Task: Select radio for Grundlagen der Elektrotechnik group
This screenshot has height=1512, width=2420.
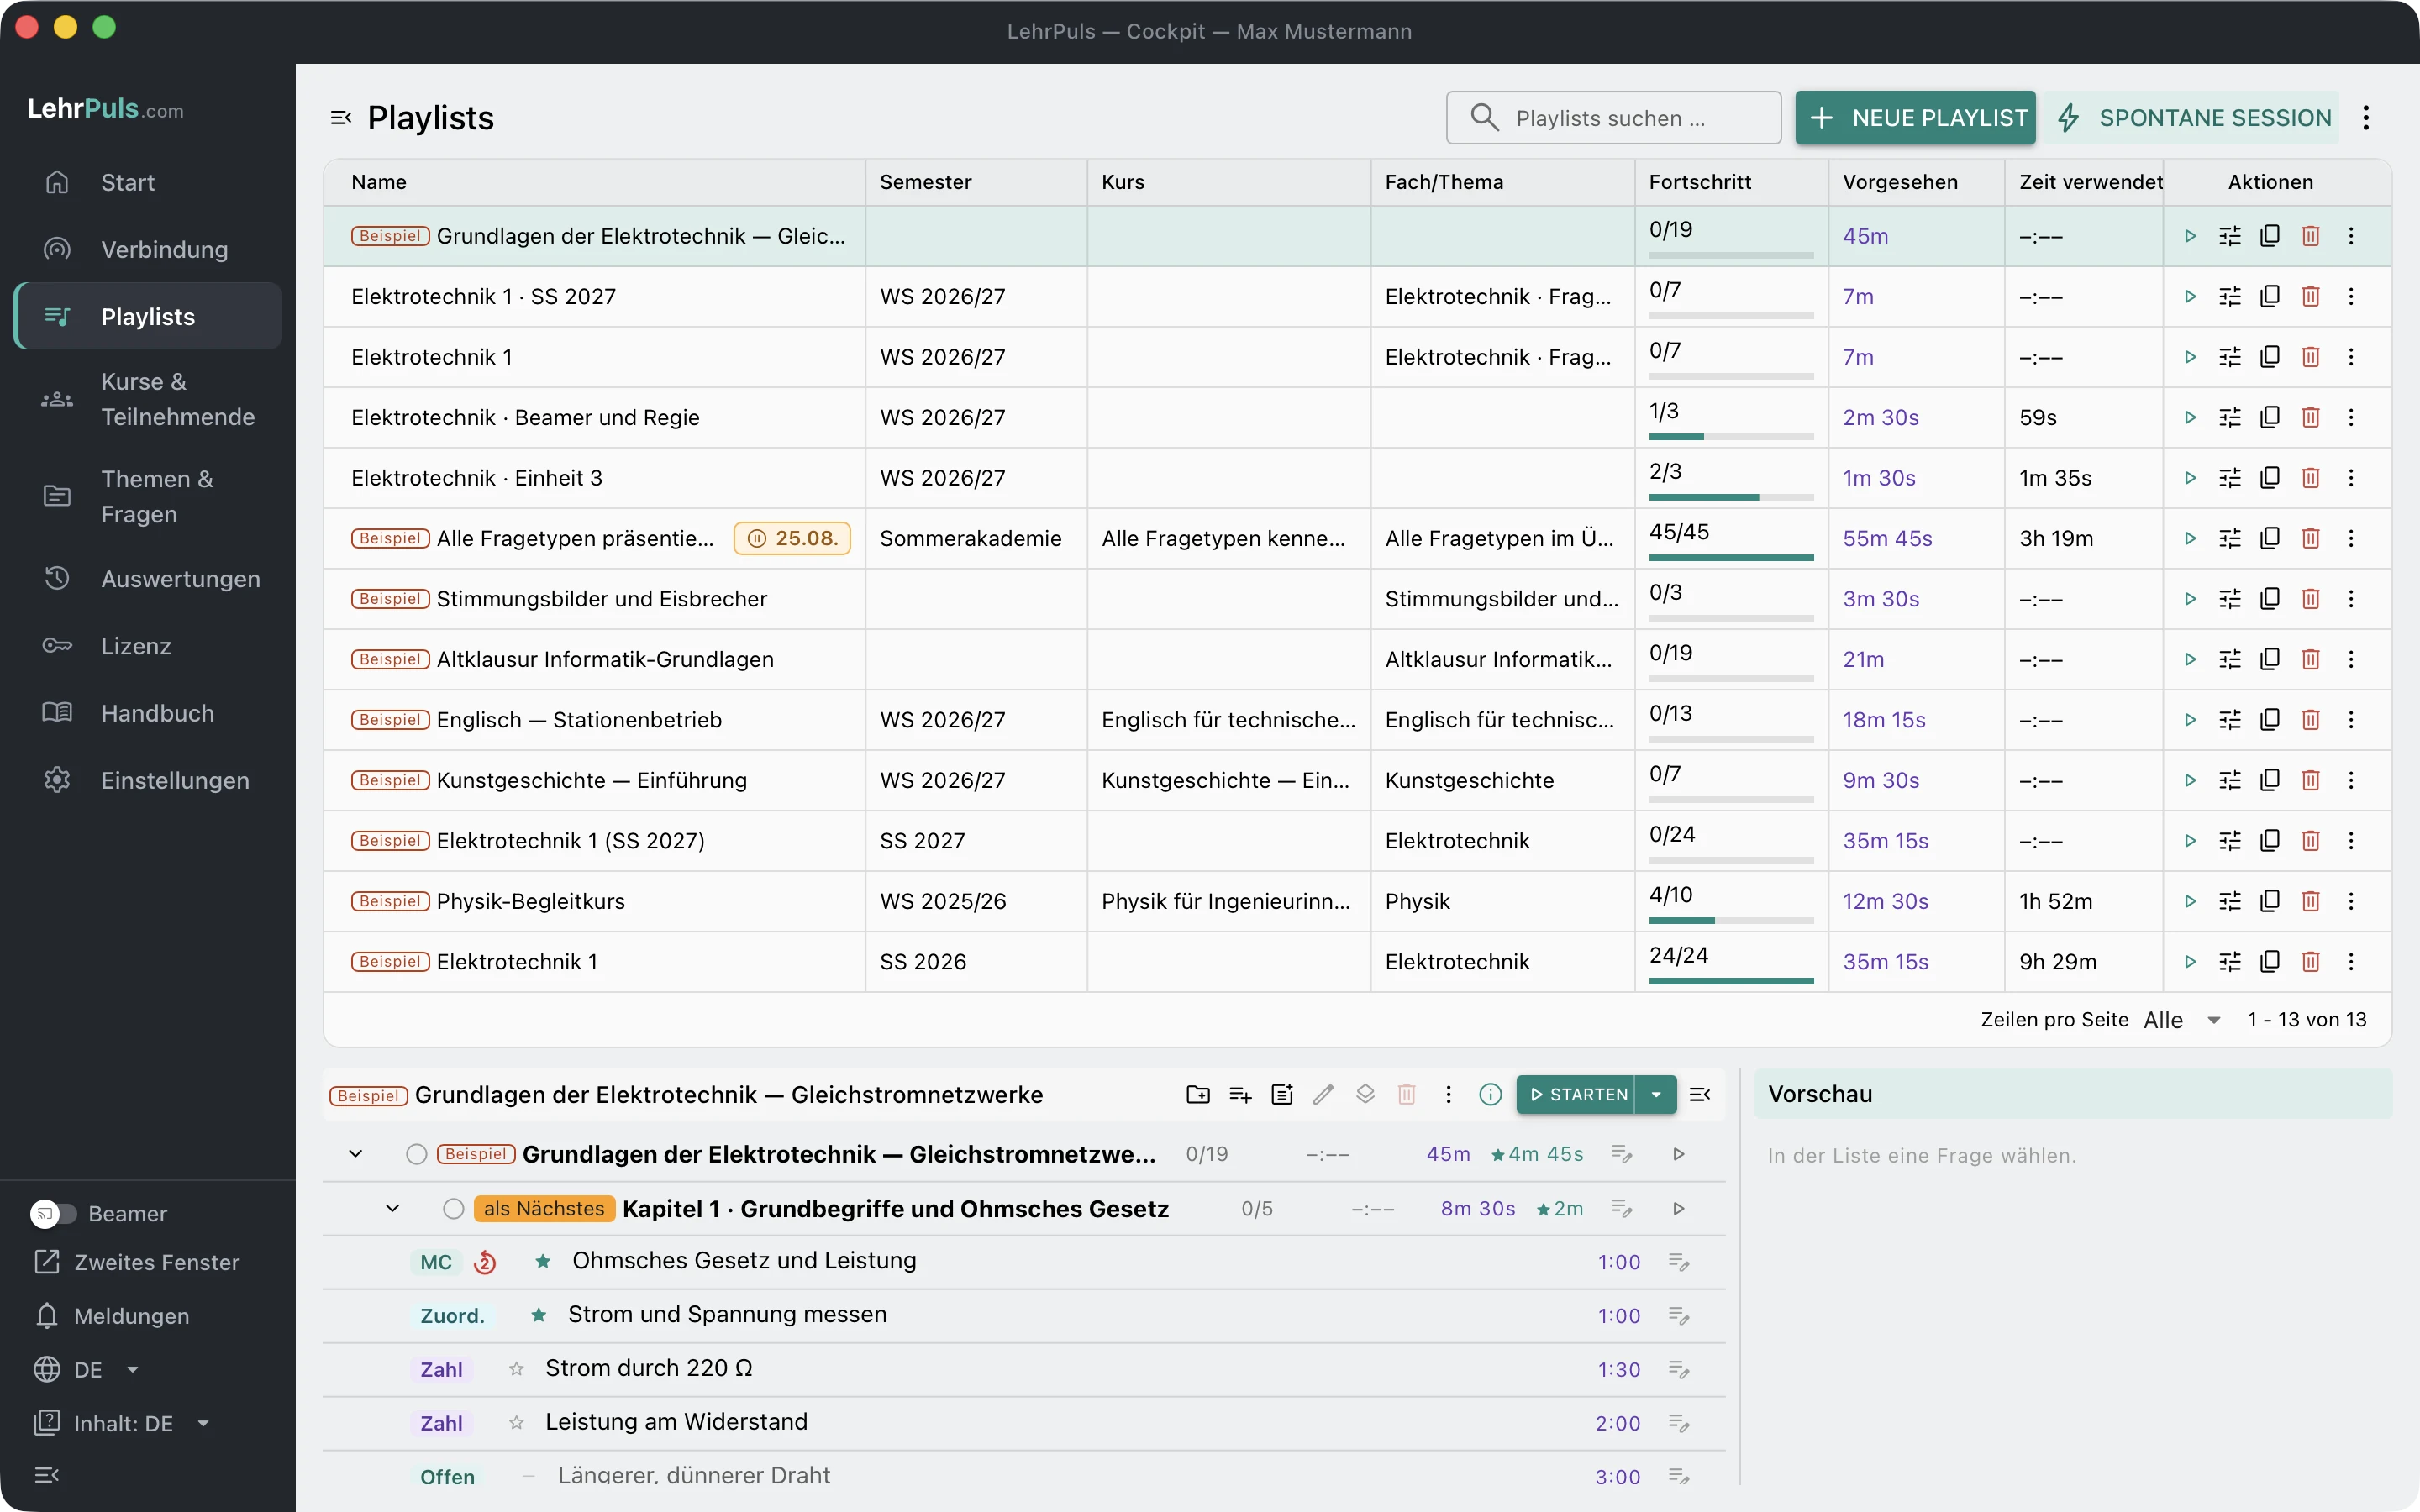Action: pyautogui.click(x=417, y=1154)
